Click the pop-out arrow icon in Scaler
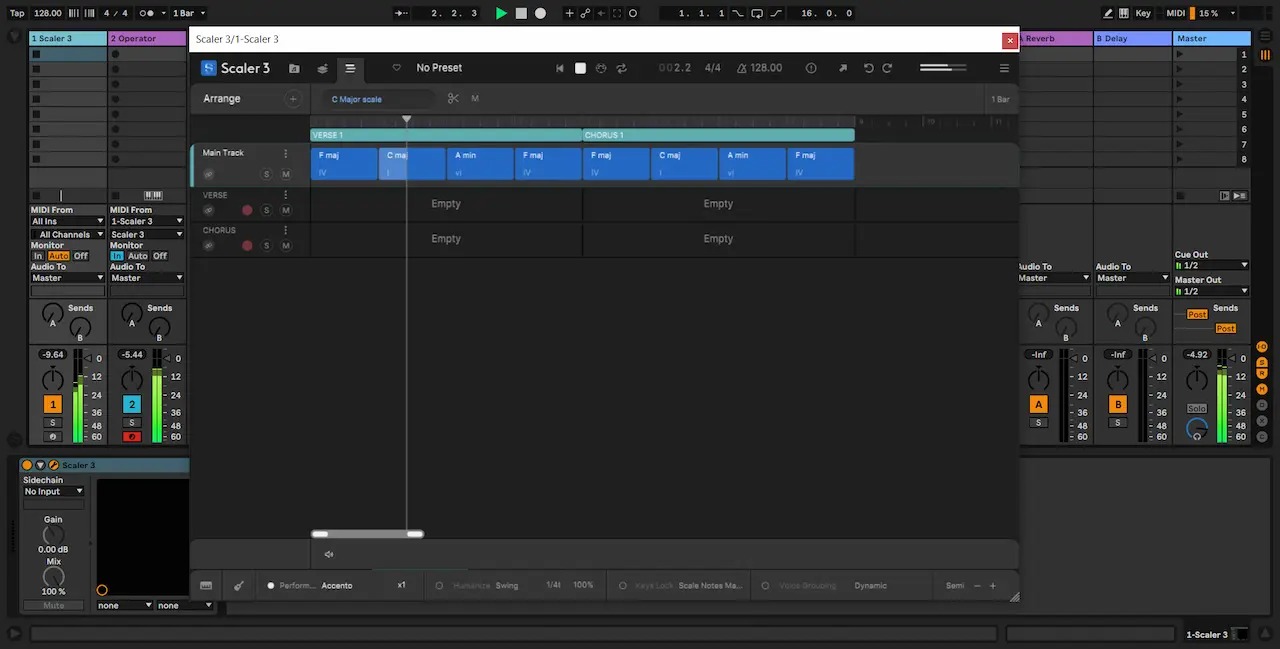This screenshot has height=649, width=1280. 842,68
